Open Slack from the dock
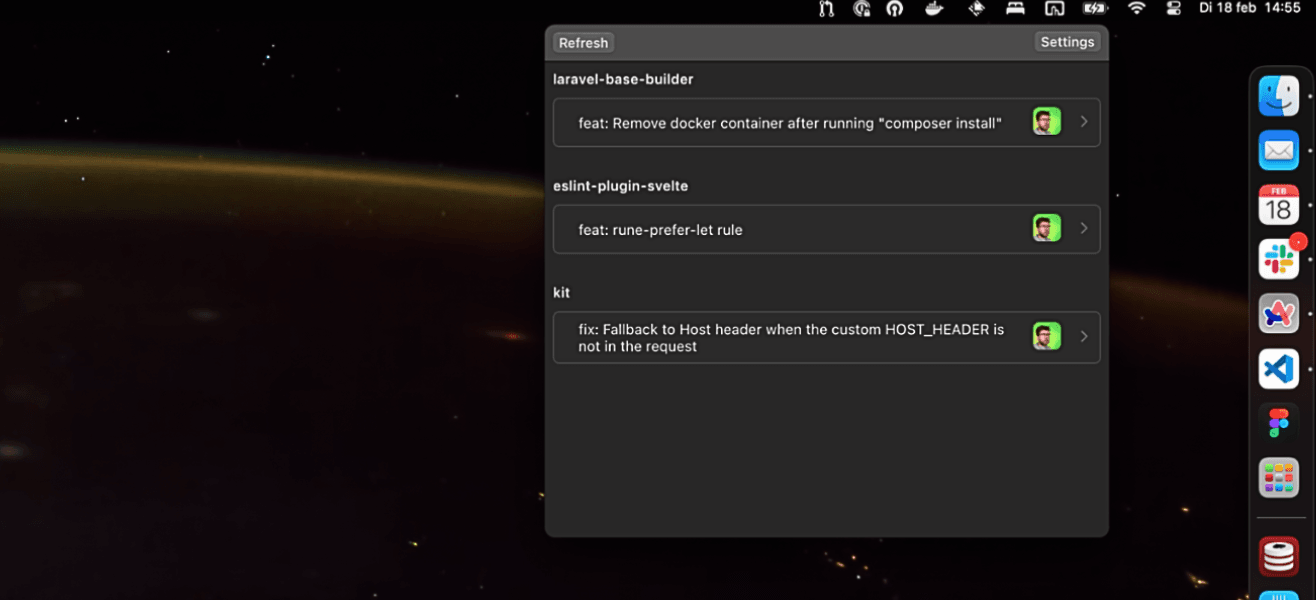Viewport: 1316px width, 600px height. point(1278,259)
